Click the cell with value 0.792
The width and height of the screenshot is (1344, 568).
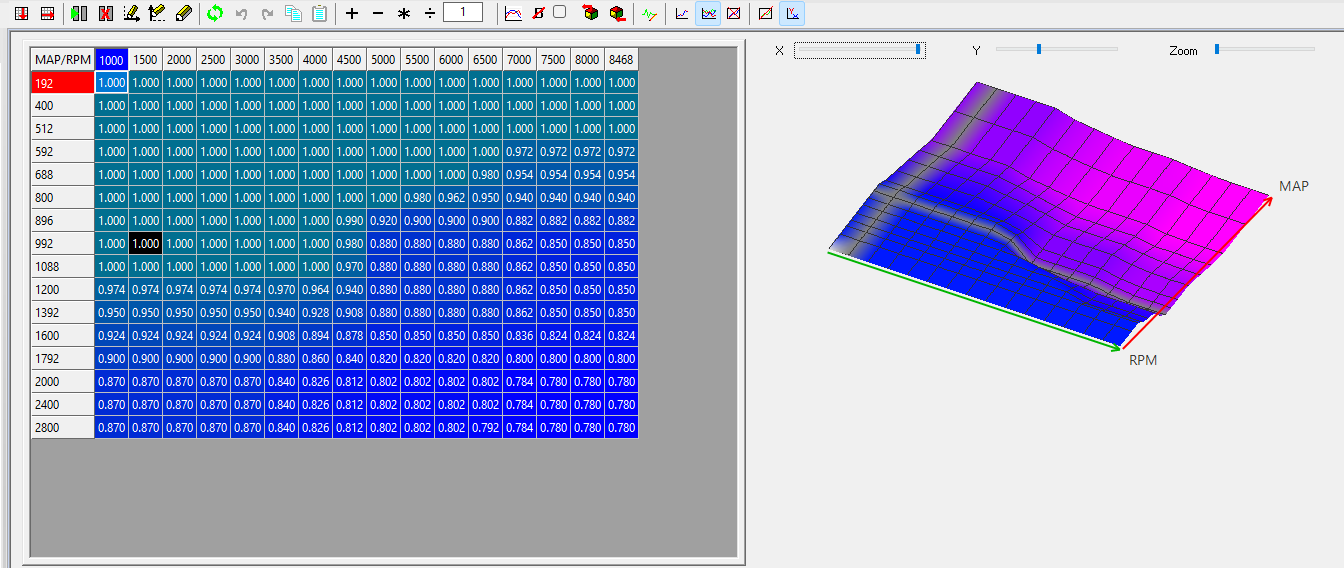pyautogui.click(x=485, y=428)
